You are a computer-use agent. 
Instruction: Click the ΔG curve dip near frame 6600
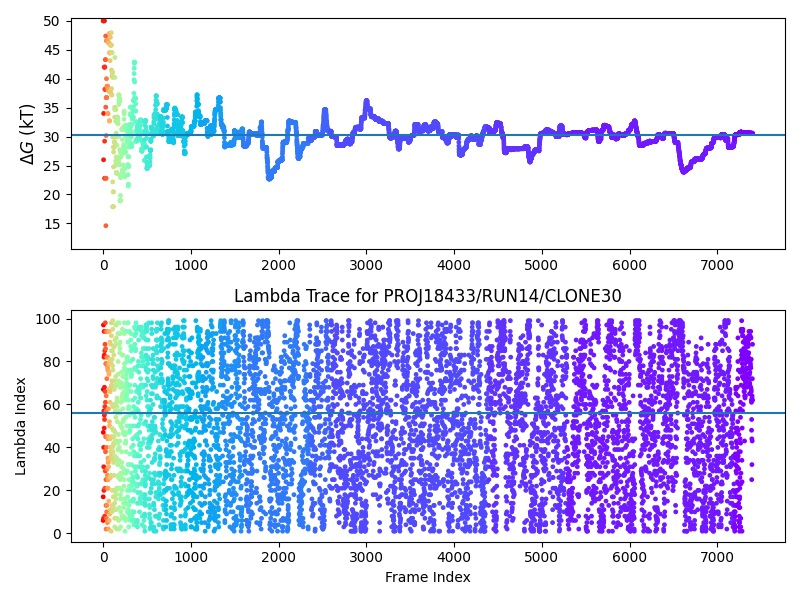[x=684, y=171]
